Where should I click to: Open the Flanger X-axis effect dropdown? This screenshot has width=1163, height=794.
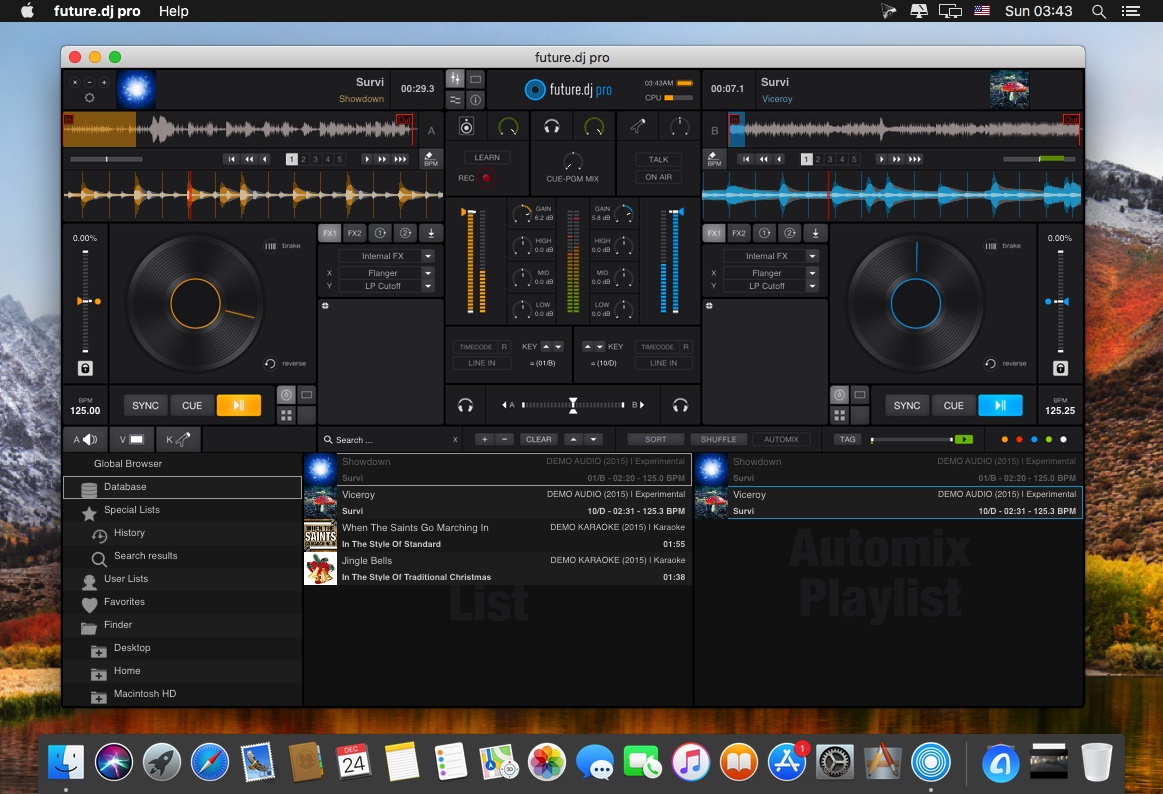point(383,272)
